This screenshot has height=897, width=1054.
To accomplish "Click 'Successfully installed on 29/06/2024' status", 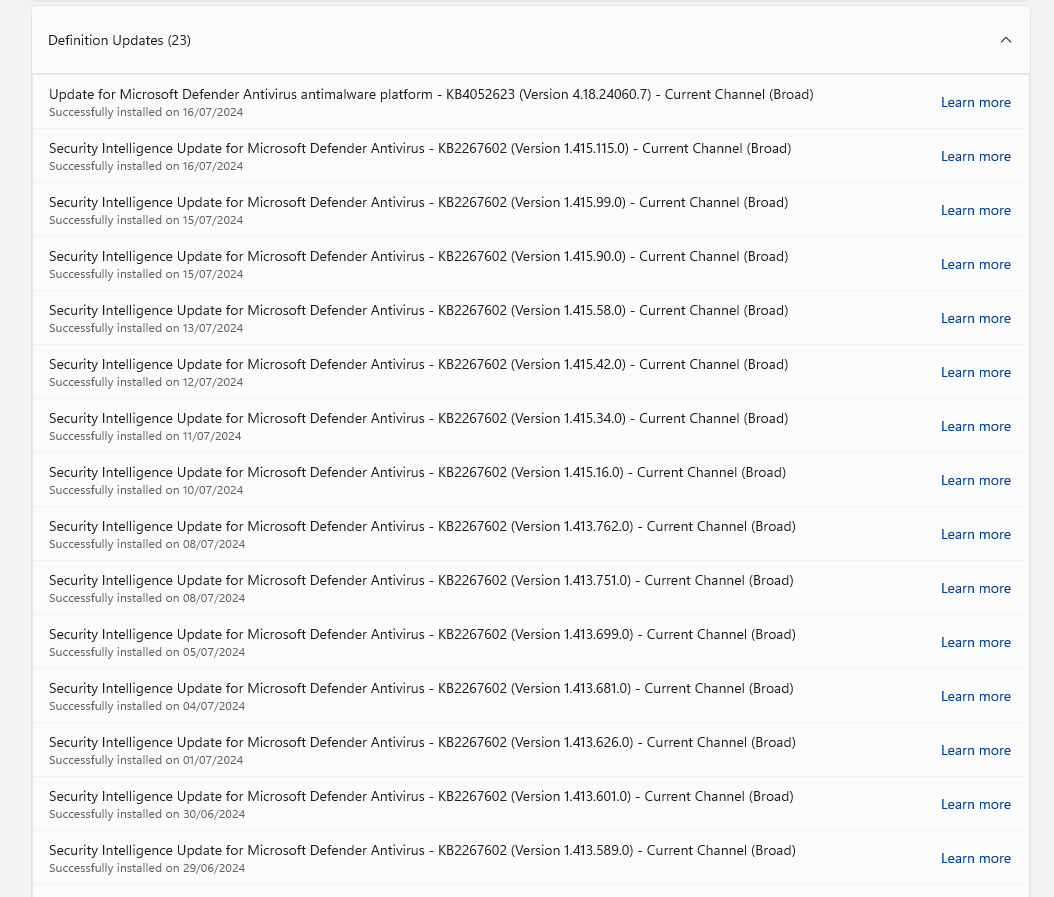I will 147,868.
